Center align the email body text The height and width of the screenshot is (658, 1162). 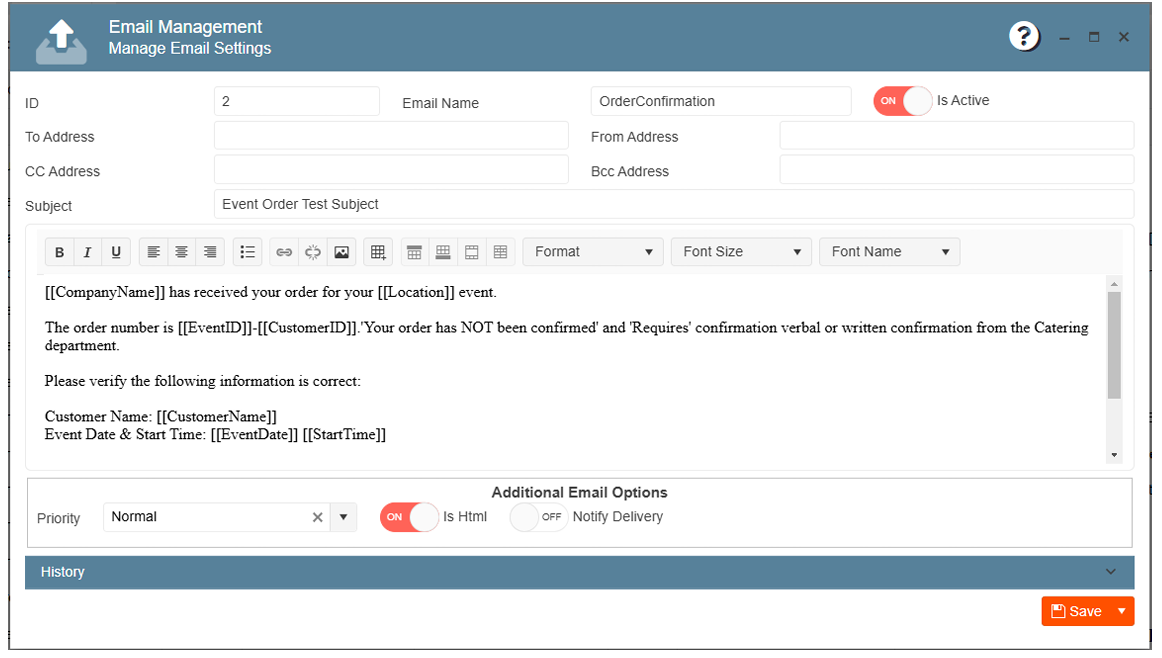pos(182,253)
